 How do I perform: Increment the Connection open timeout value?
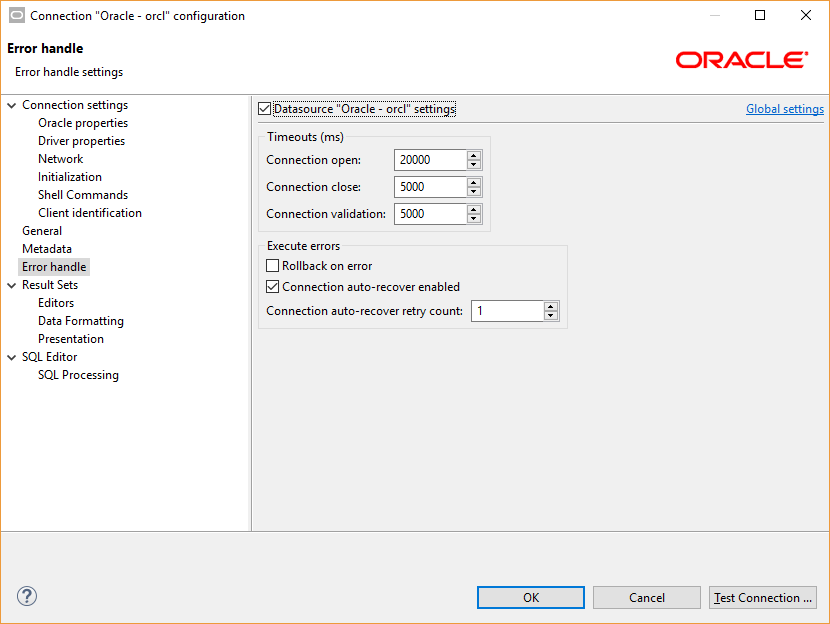pos(473,154)
